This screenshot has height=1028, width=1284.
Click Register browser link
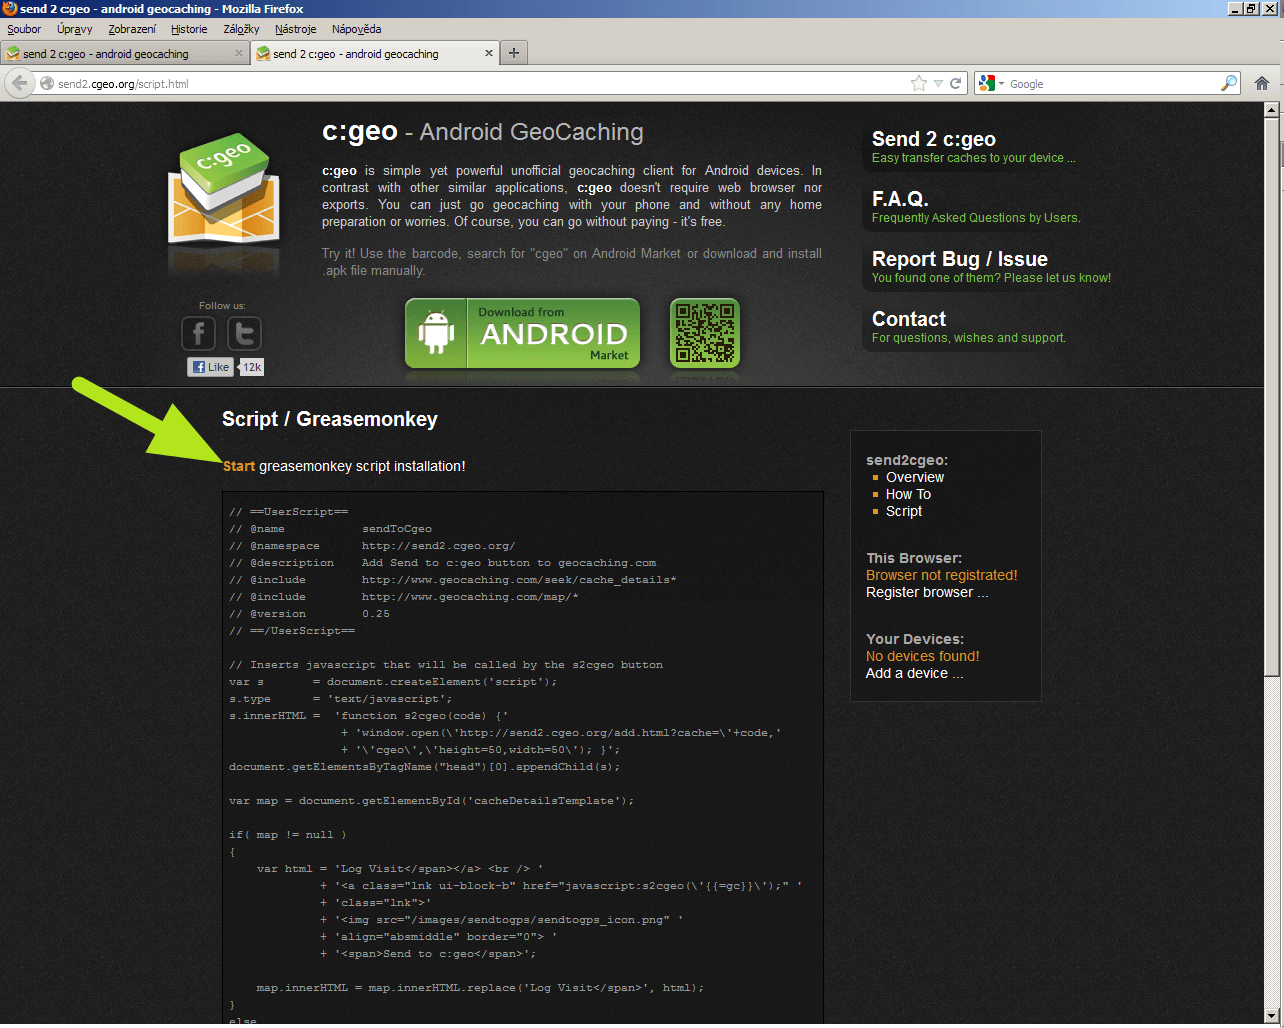[927, 592]
